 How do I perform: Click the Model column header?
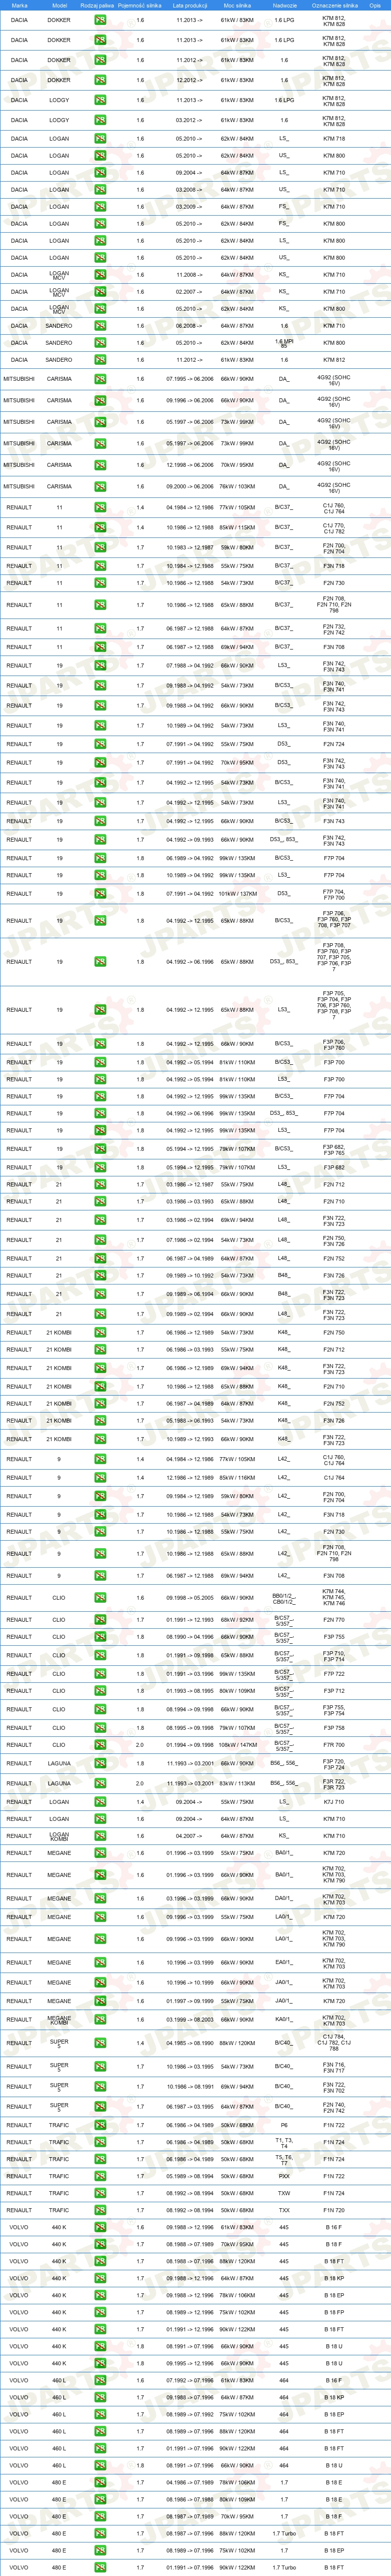pos(59,5)
